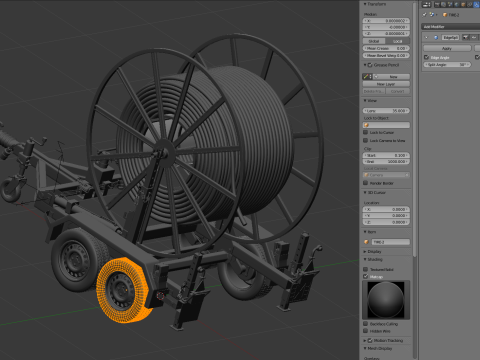The width and height of the screenshot is (480, 360).
Task: Open the Scene properties tab
Action: (450, 5)
